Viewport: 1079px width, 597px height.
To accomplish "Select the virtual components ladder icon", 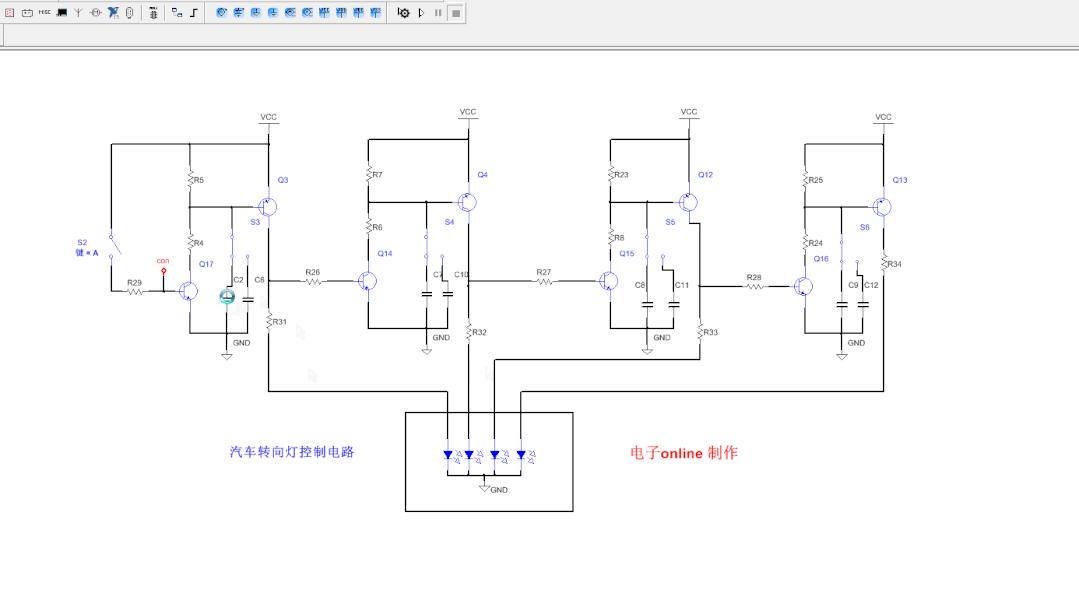I will click(x=153, y=13).
